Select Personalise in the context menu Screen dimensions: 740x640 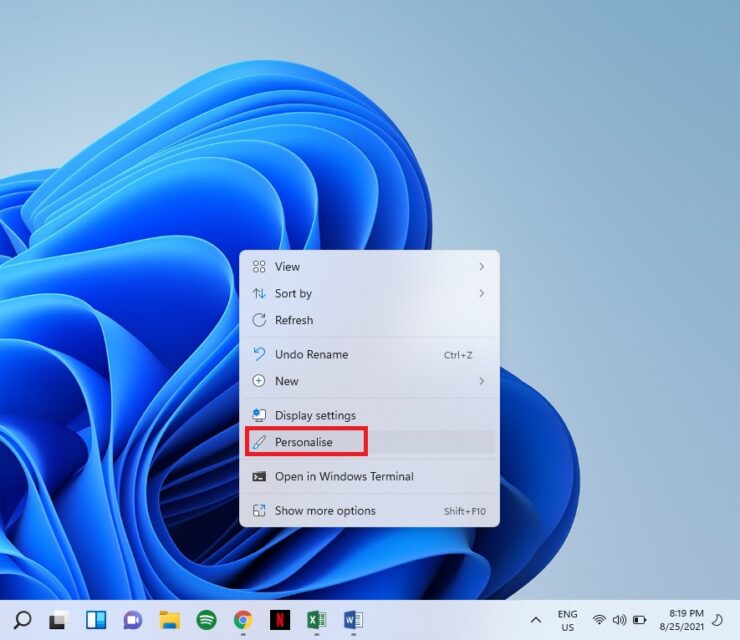pos(304,442)
